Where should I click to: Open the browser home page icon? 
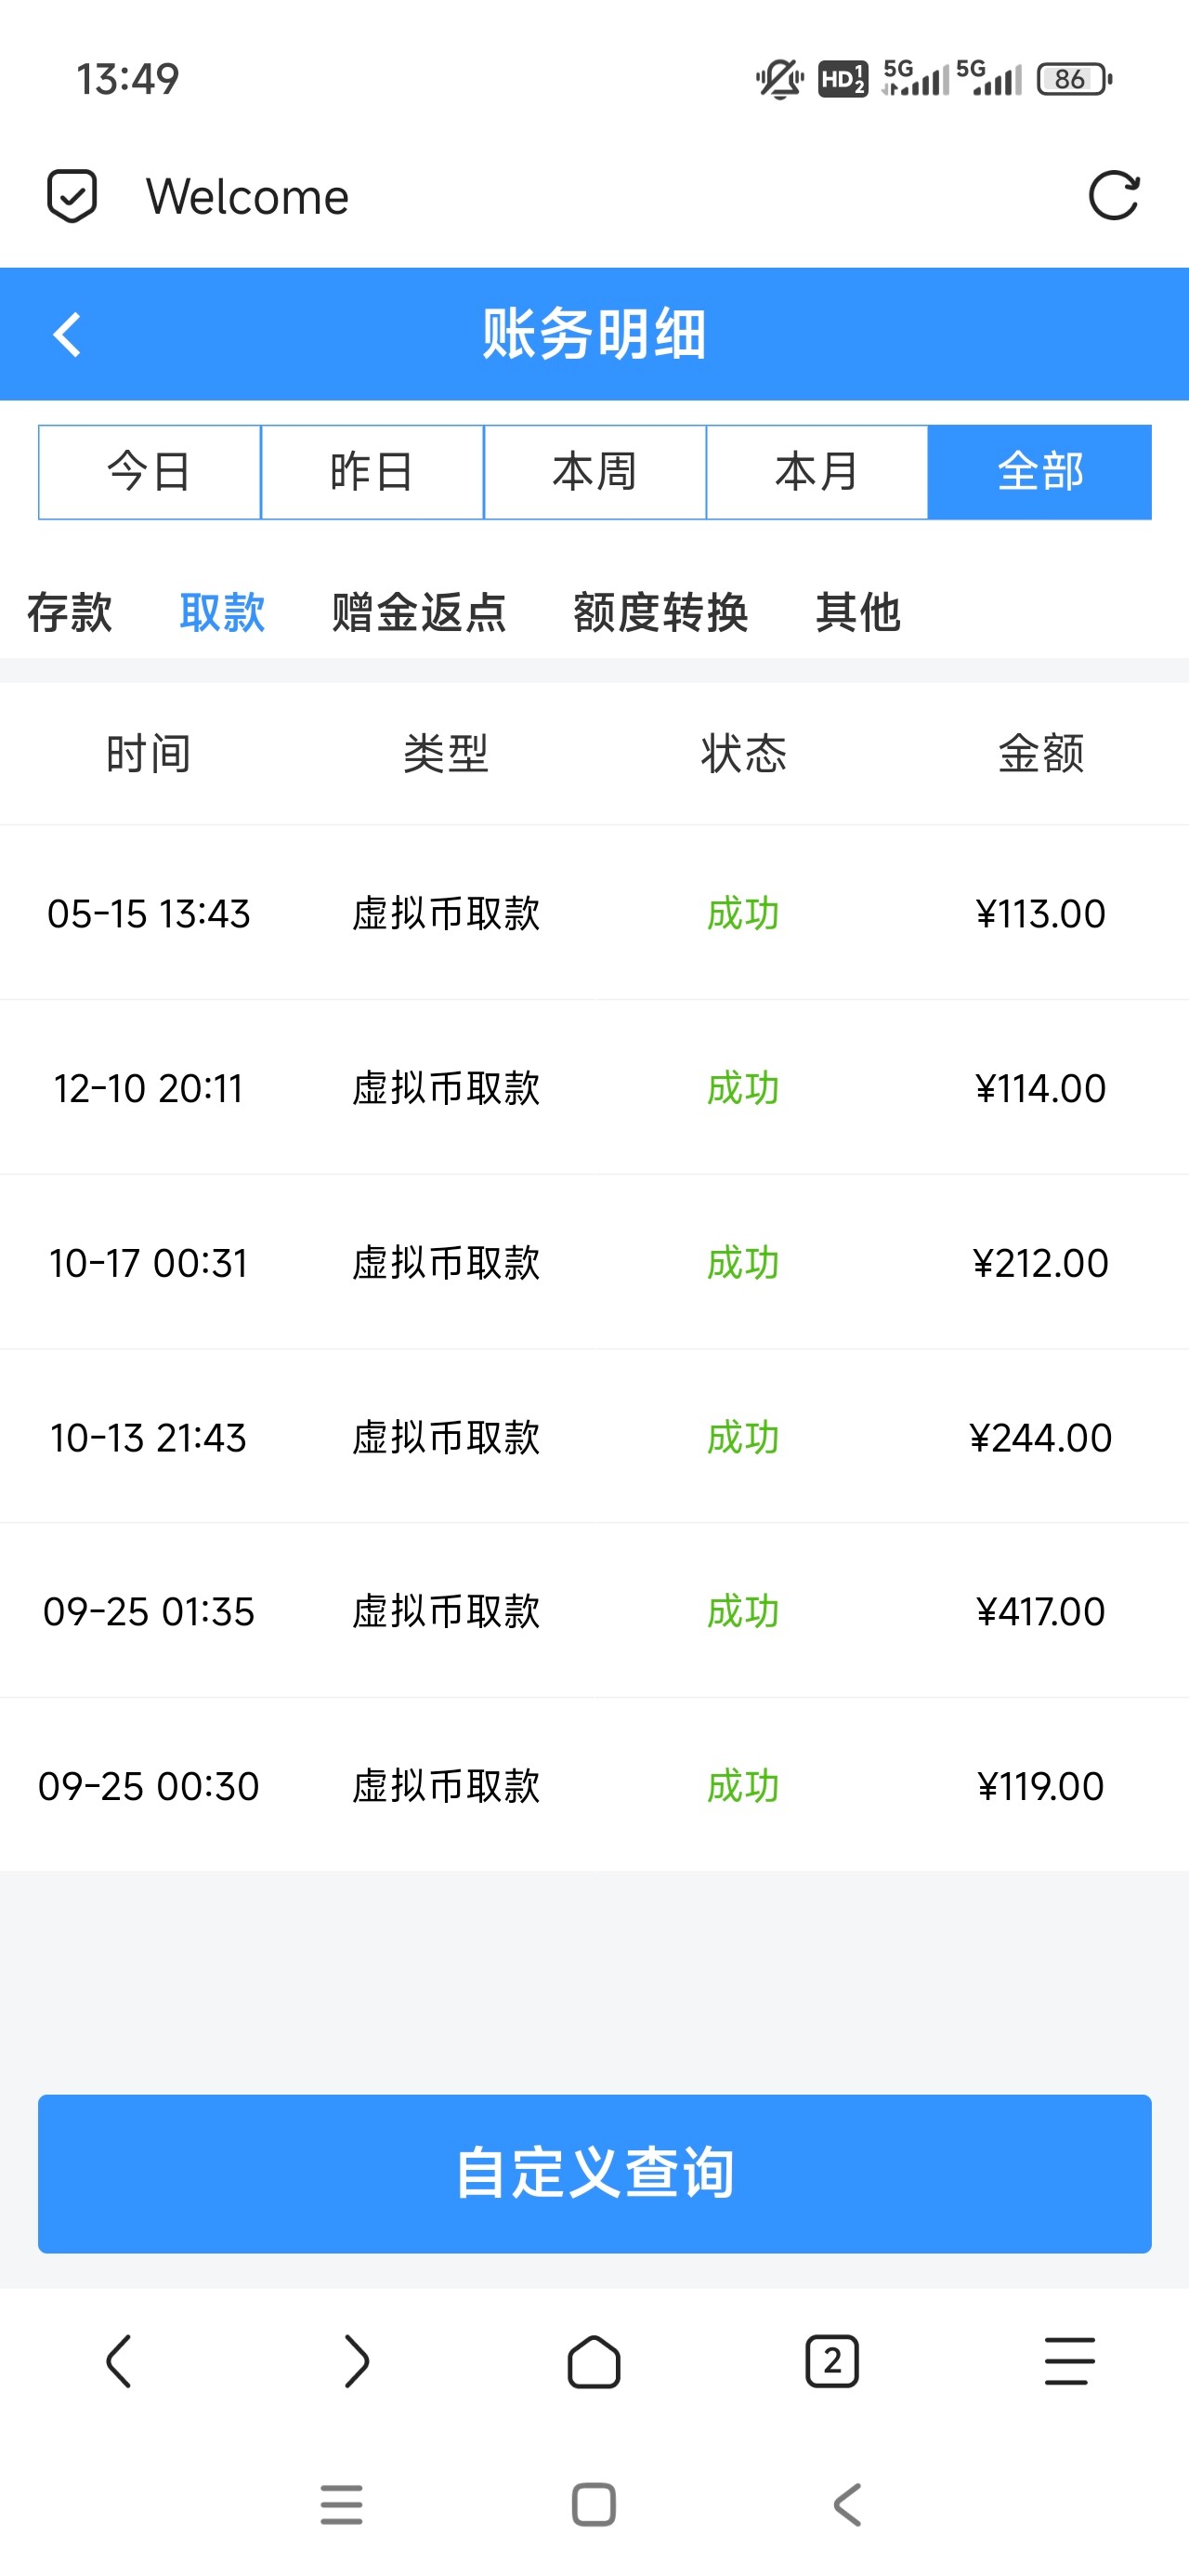[594, 2361]
